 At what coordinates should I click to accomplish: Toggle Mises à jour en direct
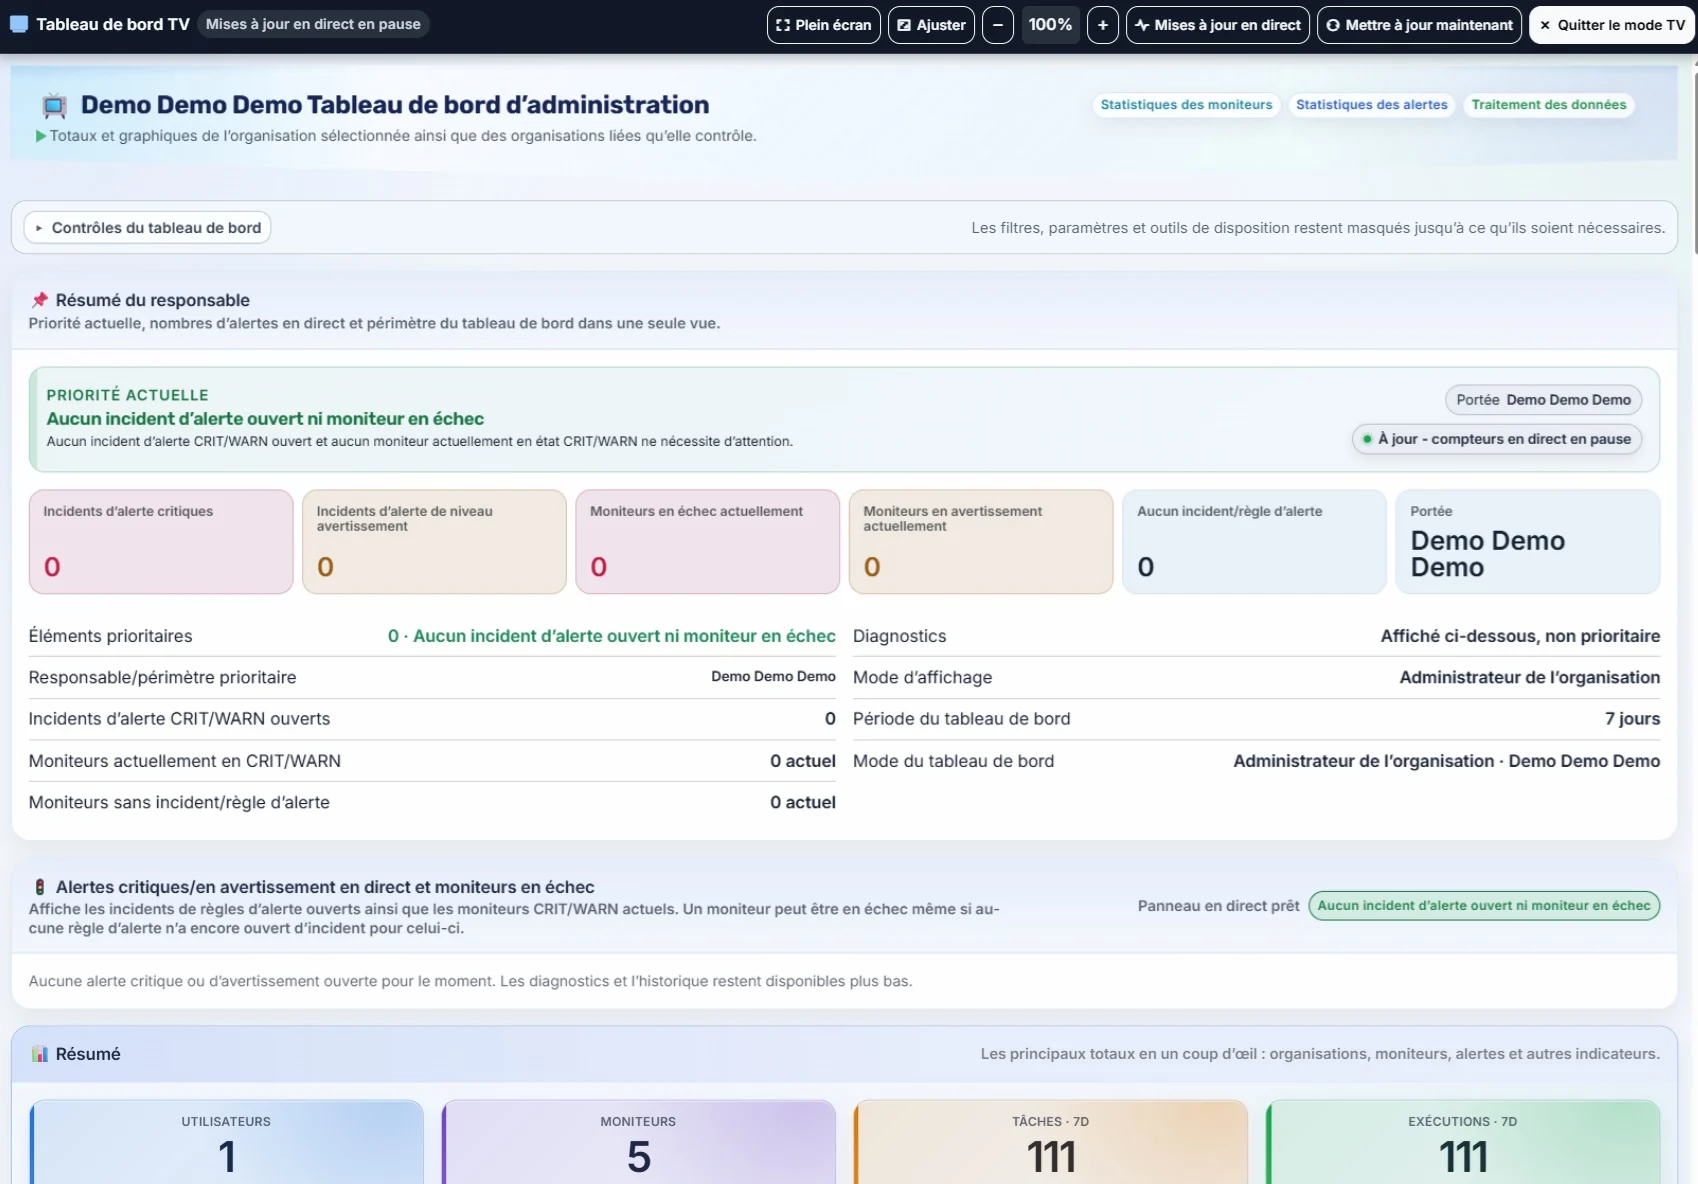(1218, 25)
